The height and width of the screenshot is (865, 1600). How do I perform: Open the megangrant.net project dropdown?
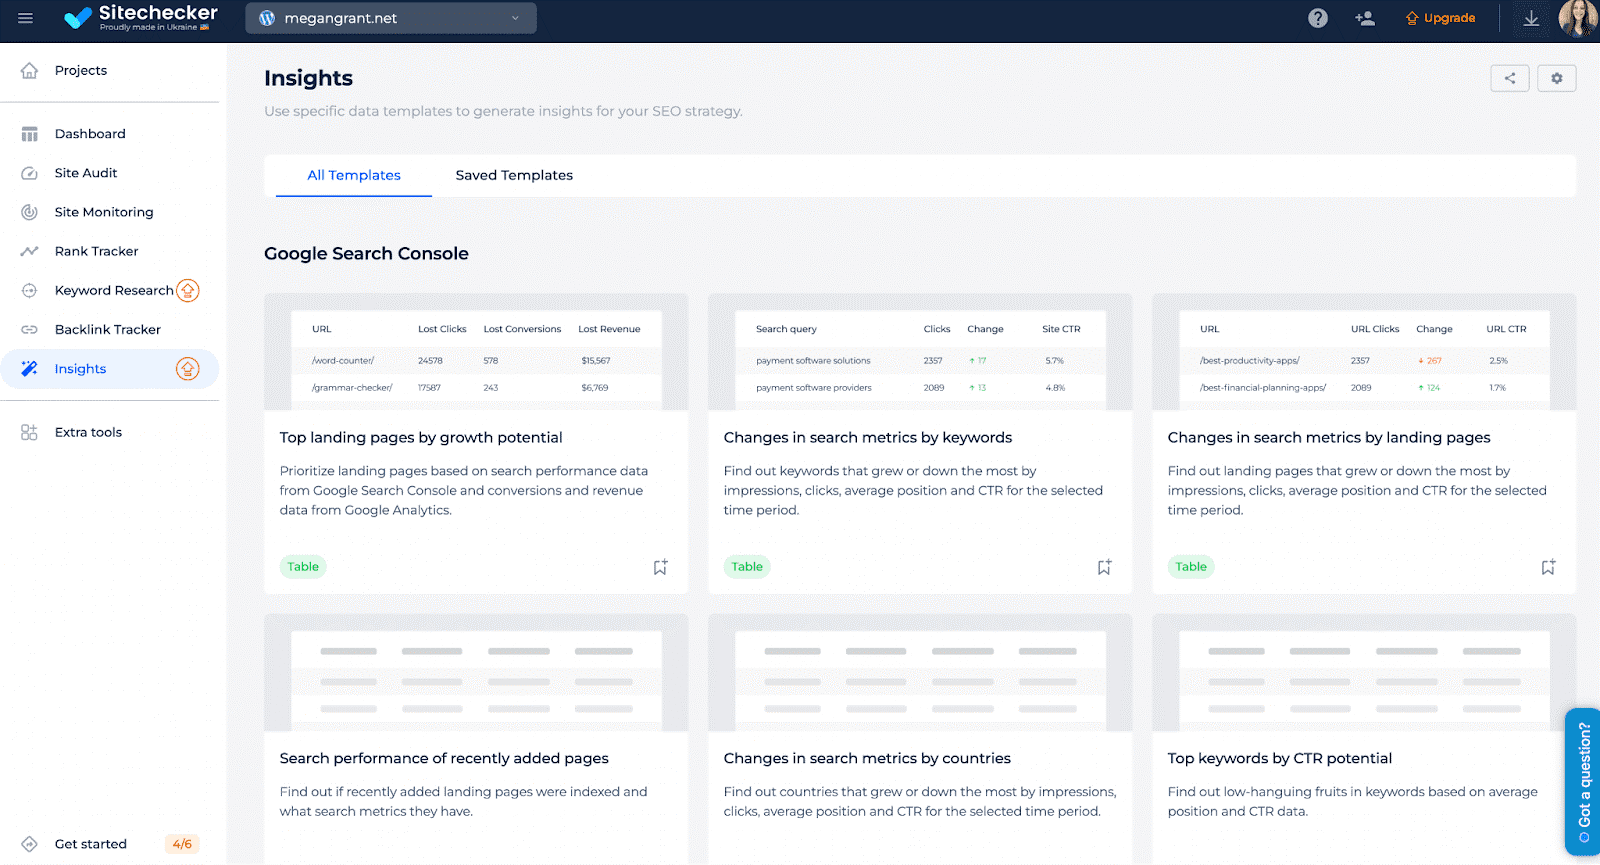click(391, 18)
